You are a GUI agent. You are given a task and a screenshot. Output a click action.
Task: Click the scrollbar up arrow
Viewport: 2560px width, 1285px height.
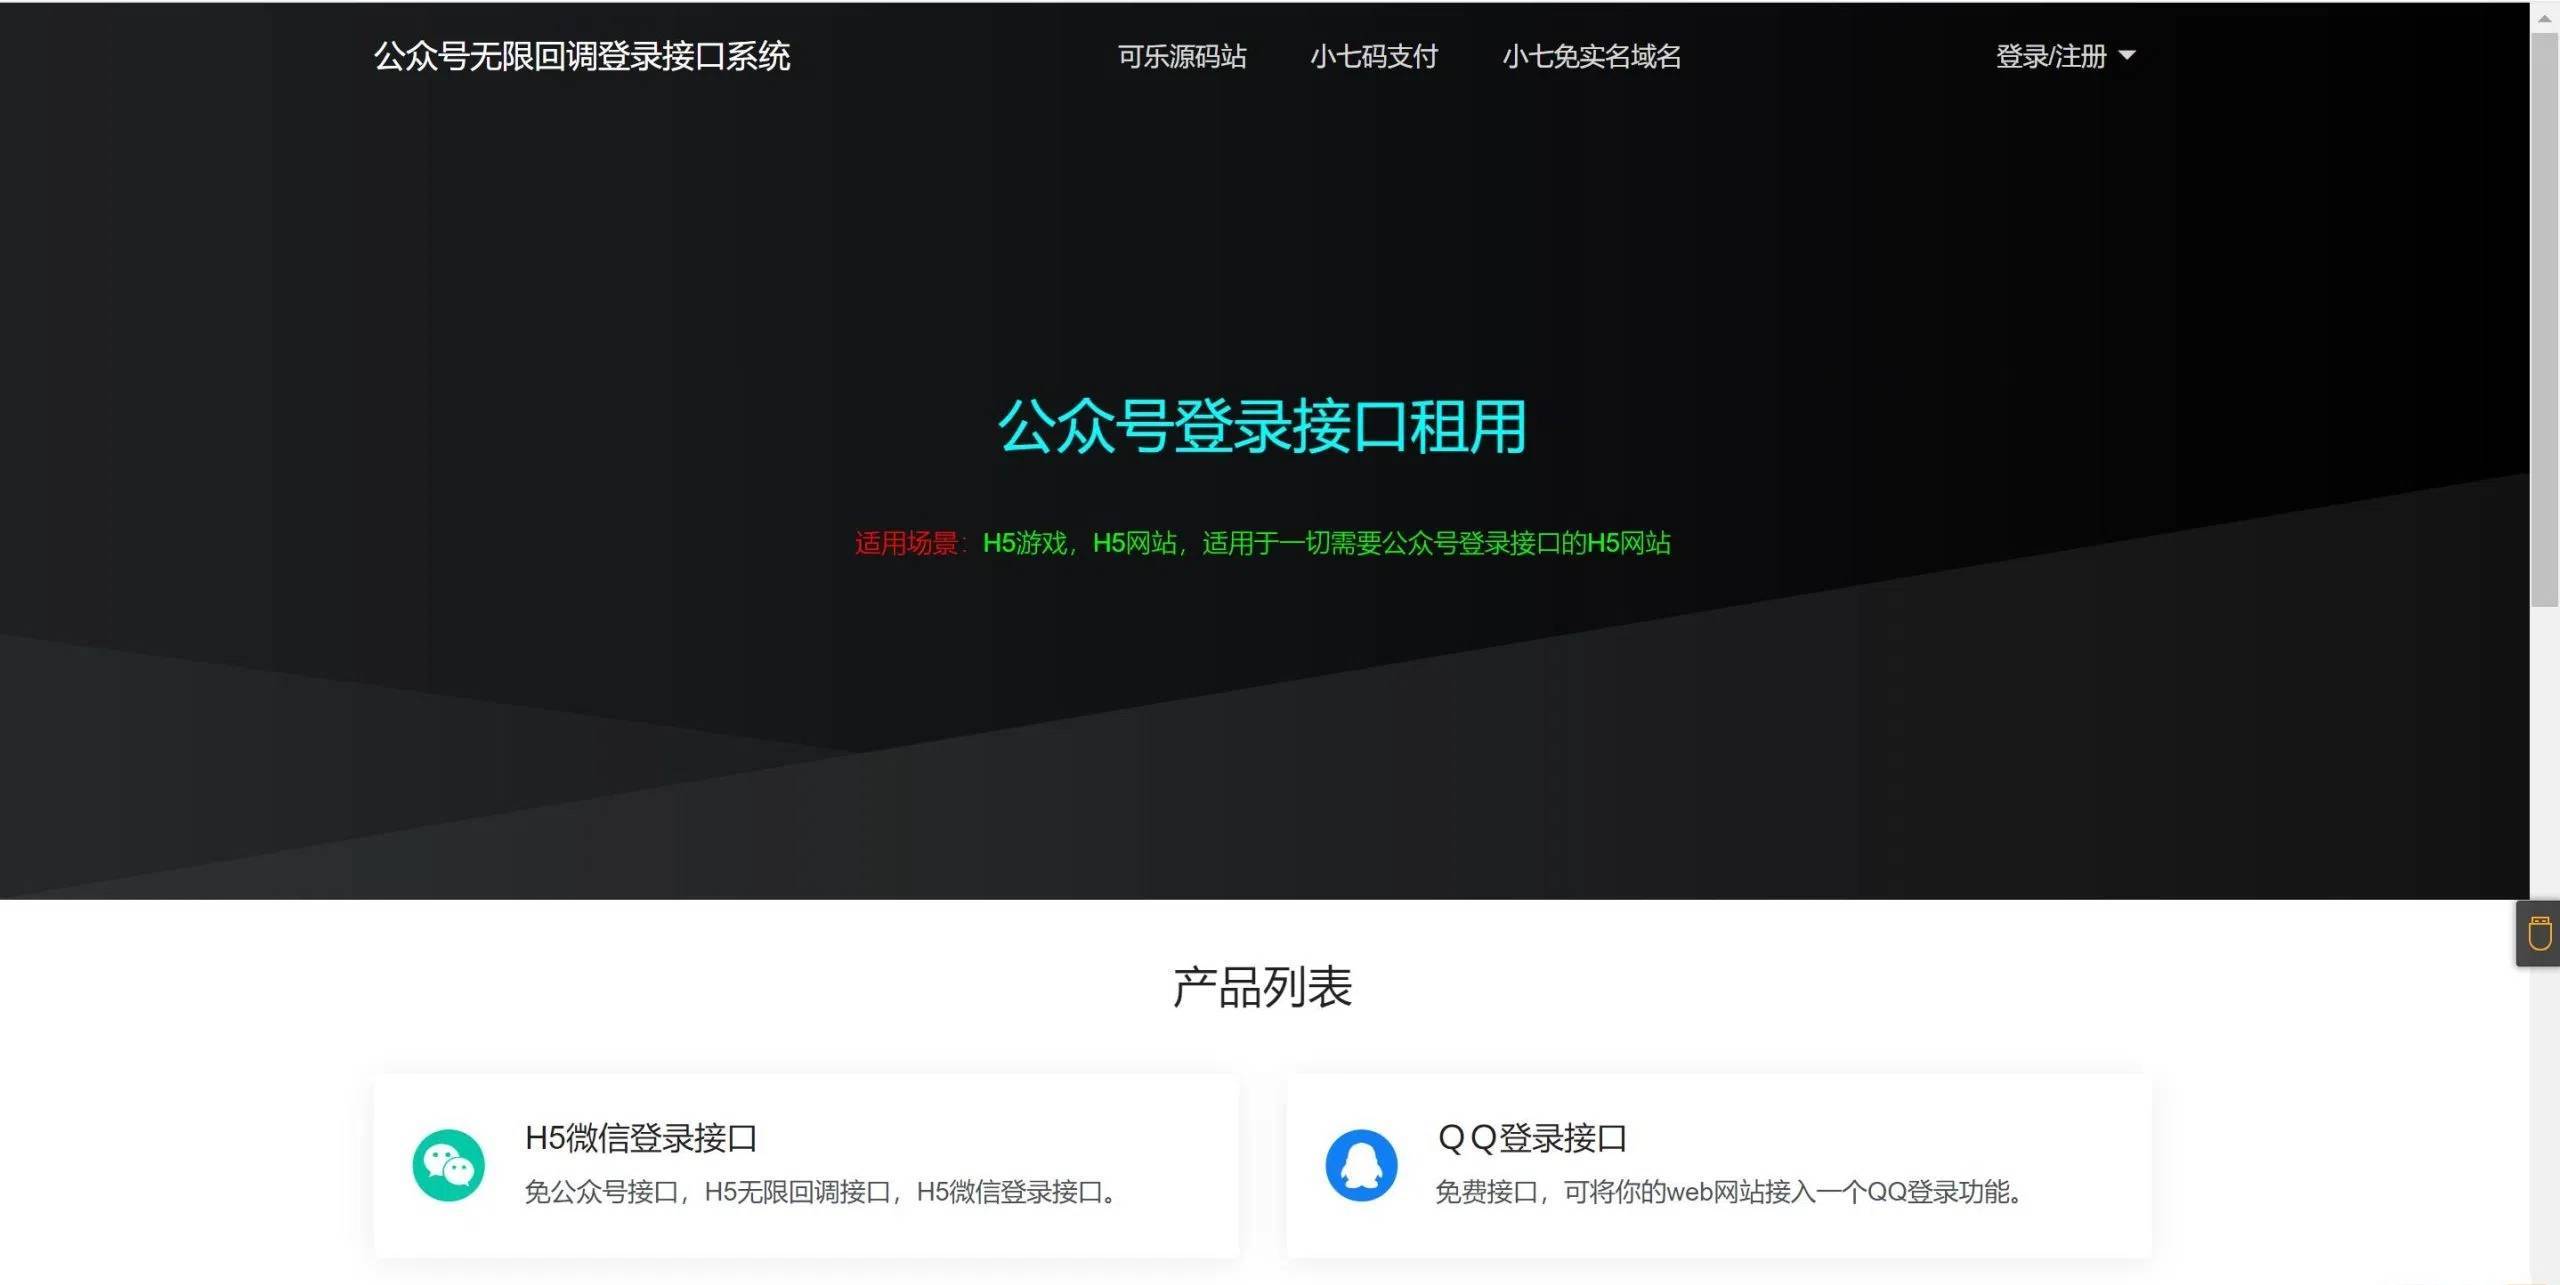pyautogui.click(x=2544, y=18)
